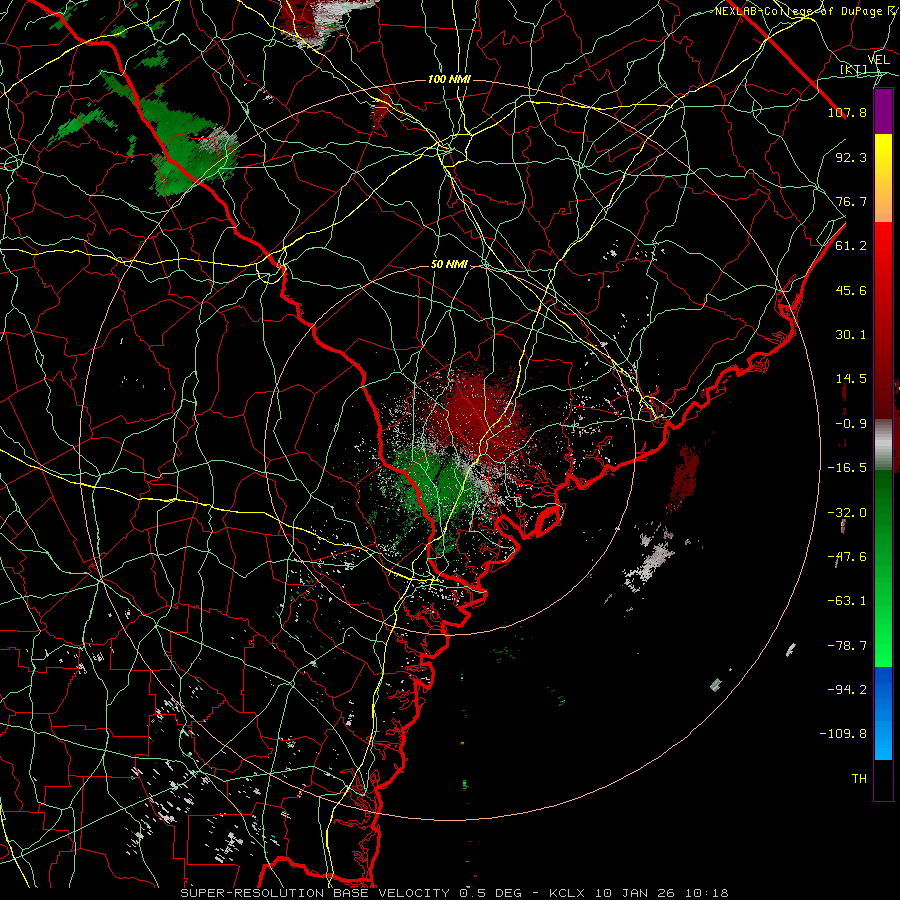
Task: Click the TH legend label
Action: (859, 779)
